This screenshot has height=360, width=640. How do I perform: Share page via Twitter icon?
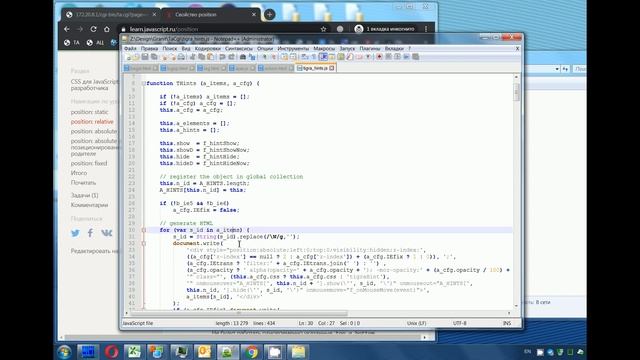pyautogui.click(x=76, y=233)
